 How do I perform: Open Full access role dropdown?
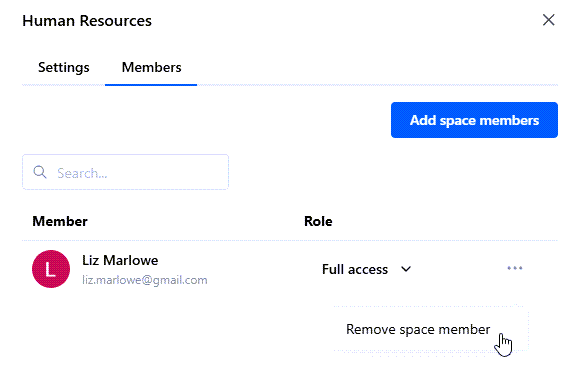366,269
